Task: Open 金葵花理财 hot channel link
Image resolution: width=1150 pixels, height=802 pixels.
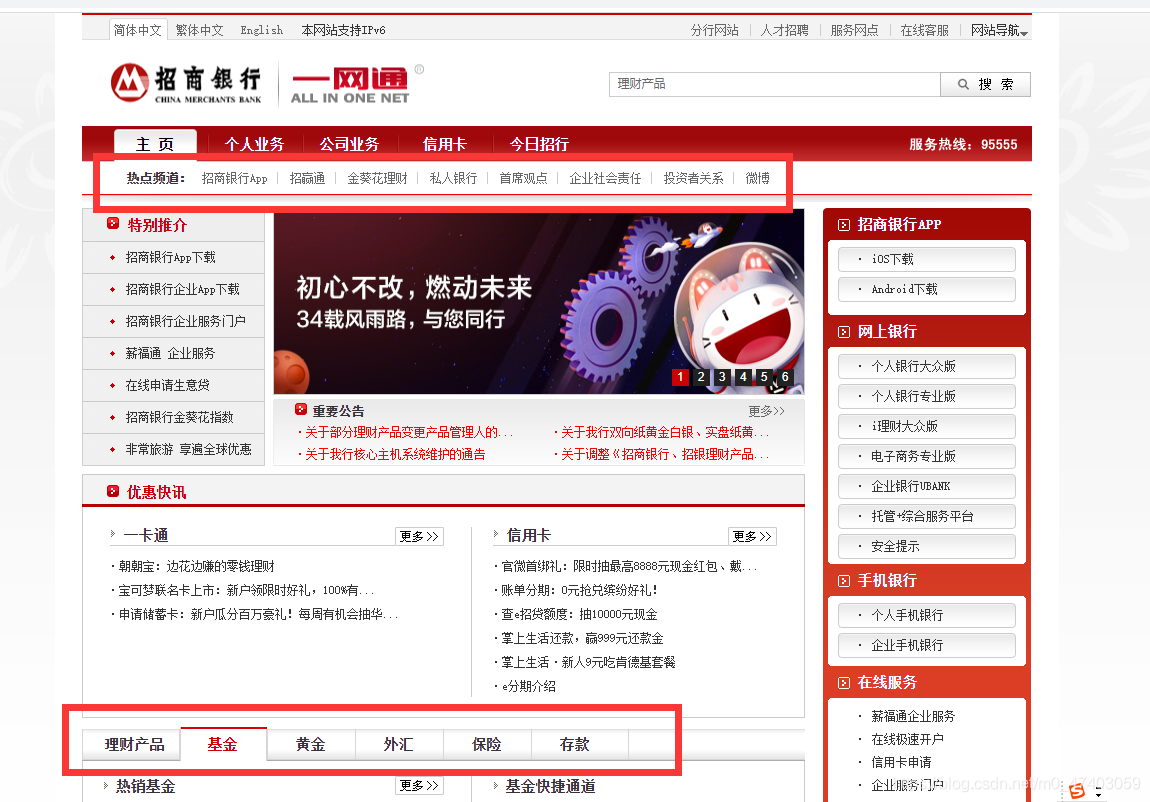Action: (377, 178)
